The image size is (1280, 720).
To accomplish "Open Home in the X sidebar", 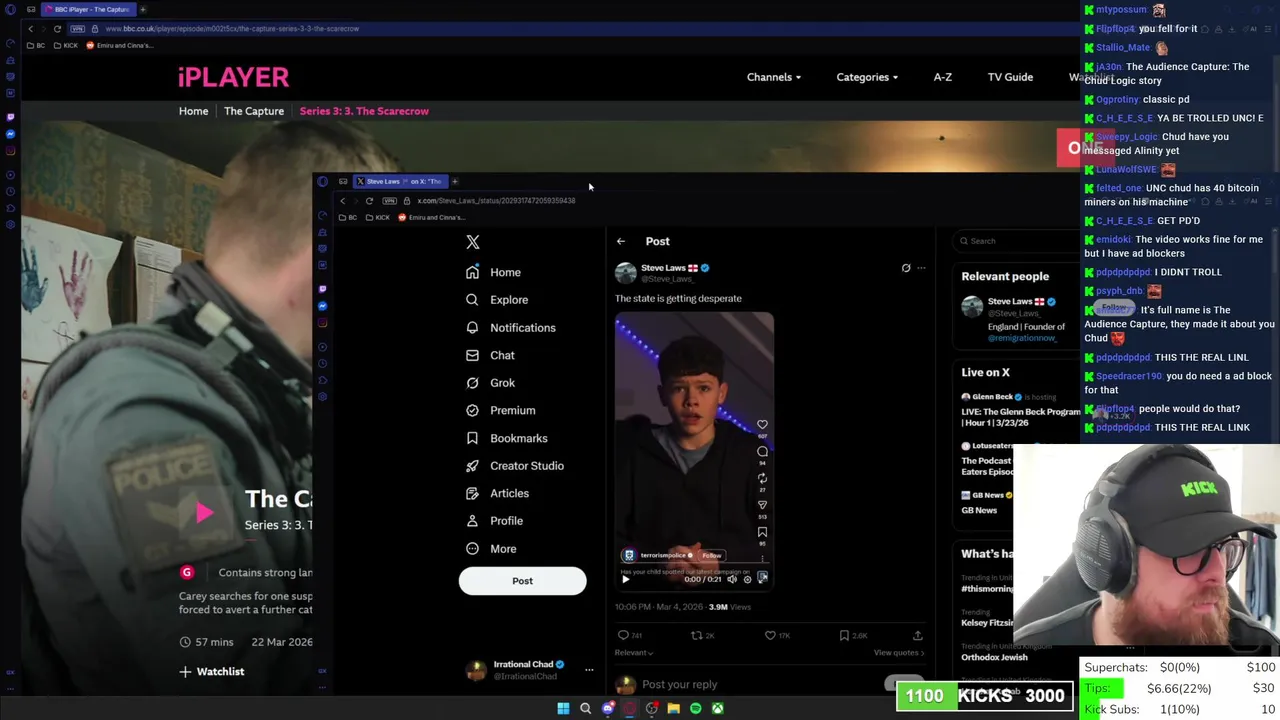I will [493, 272].
